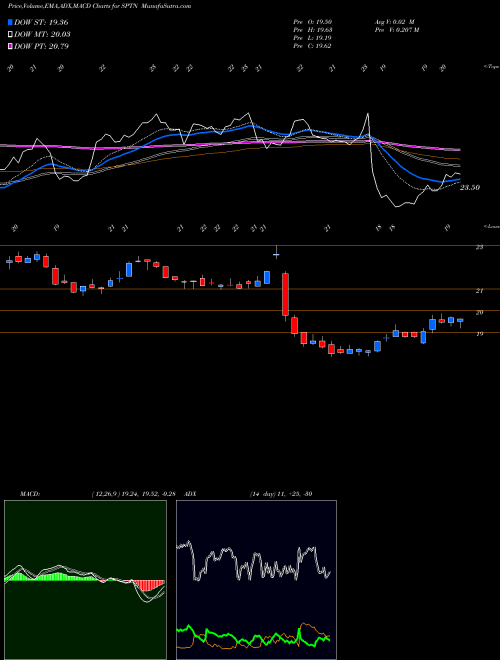Click the 'Pre L: 19.19' value
Viewport: 500px width, 660px height.
[313, 38]
